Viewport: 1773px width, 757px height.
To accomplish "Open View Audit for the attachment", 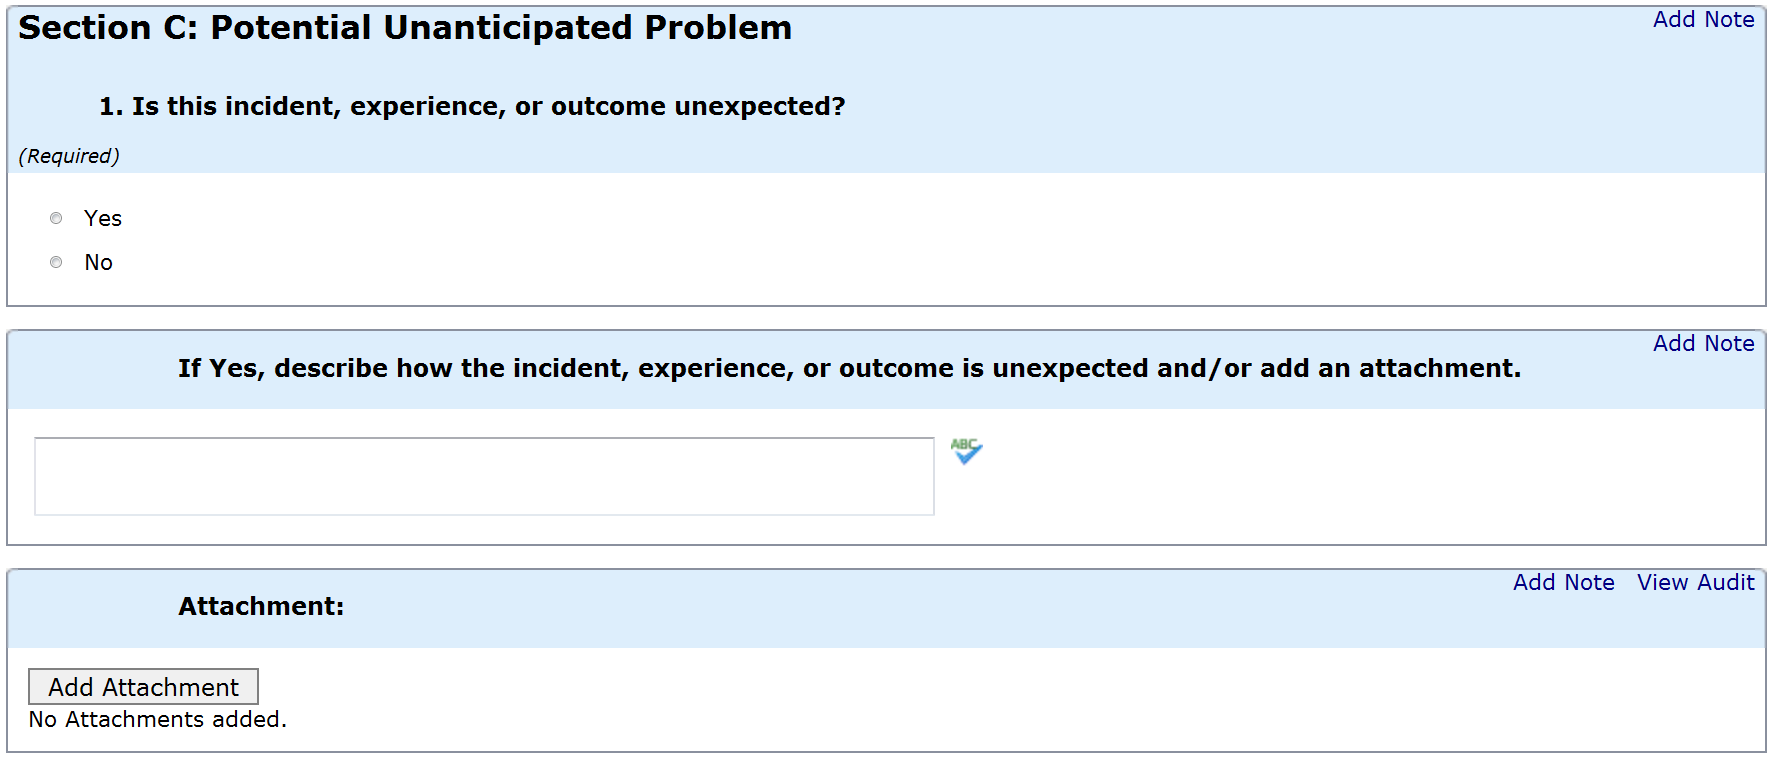I will click(1695, 583).
